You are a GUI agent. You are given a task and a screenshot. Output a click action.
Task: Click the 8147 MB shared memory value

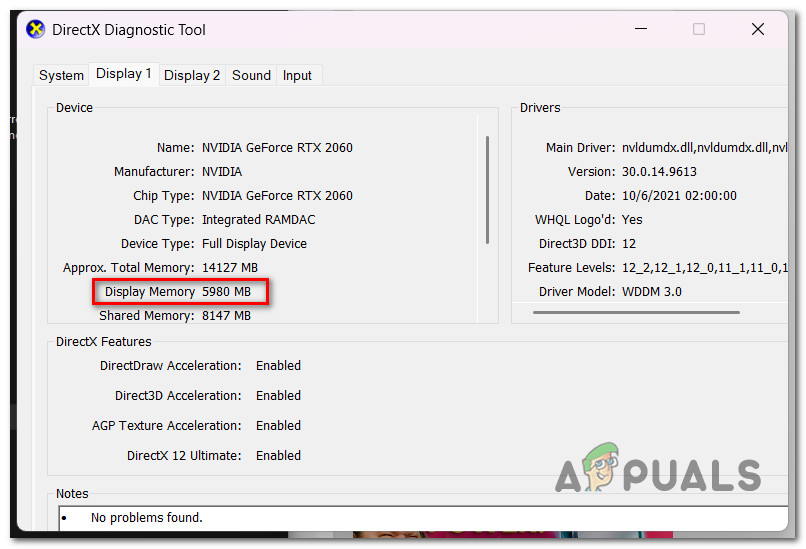pos(226,316)
